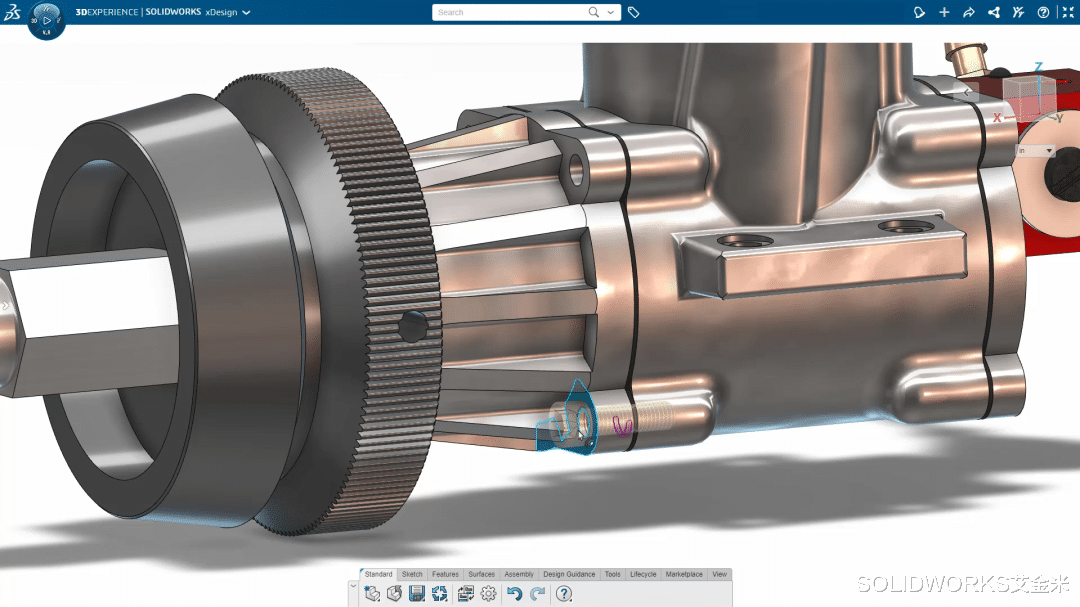
Task: Switch to the Sketch toolbar tab
Action: pyautogui.click(x=411, y=574)
